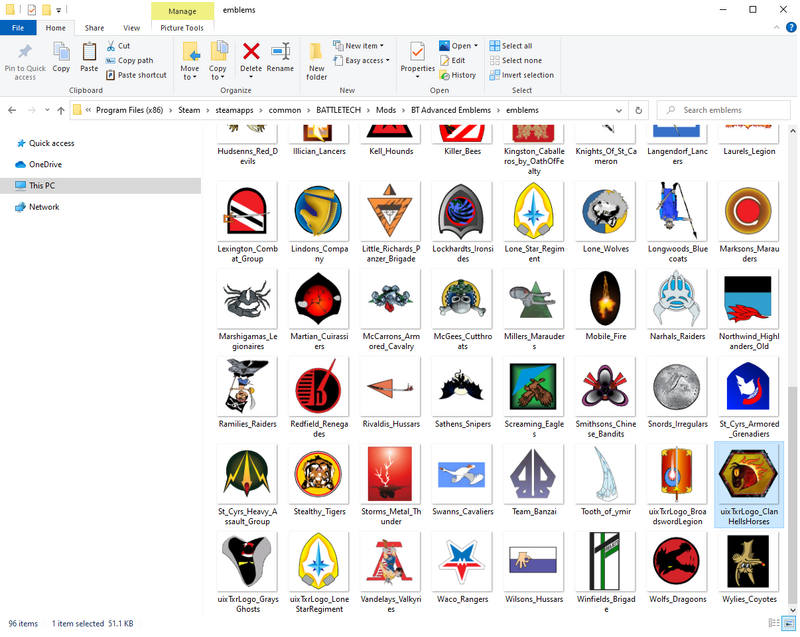Navigate to Steam breadcrumb segment

189,110
